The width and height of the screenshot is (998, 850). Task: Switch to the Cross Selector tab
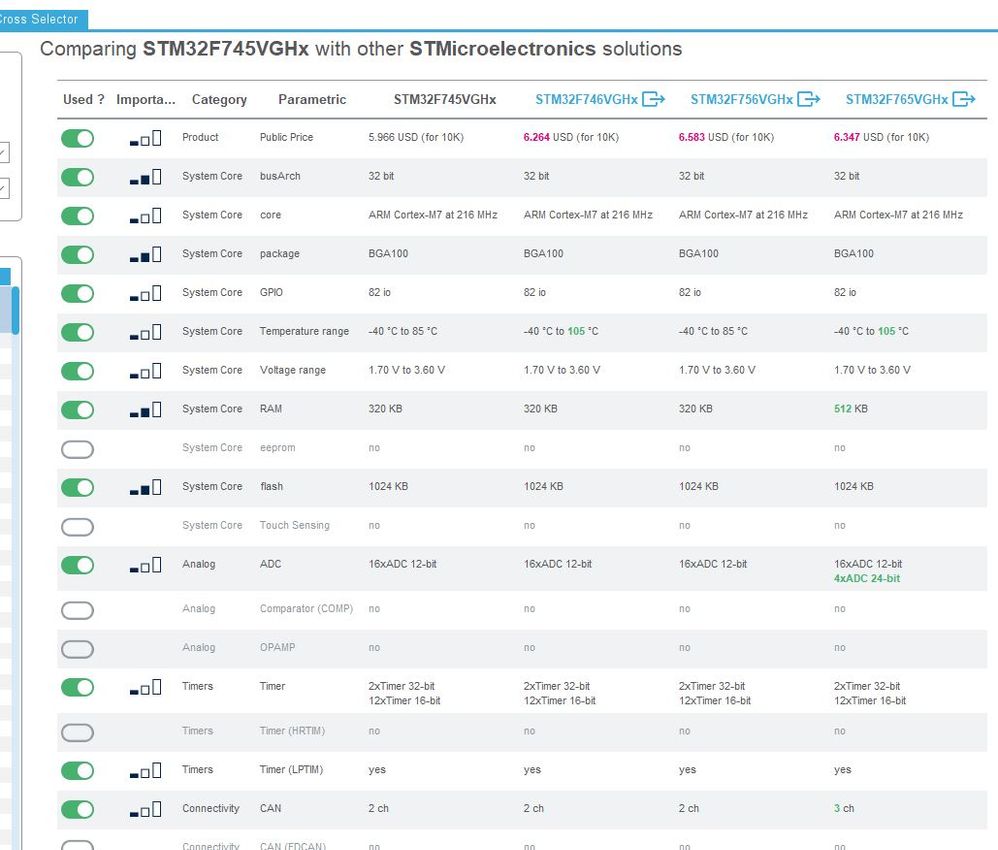(x=42, y=19)
